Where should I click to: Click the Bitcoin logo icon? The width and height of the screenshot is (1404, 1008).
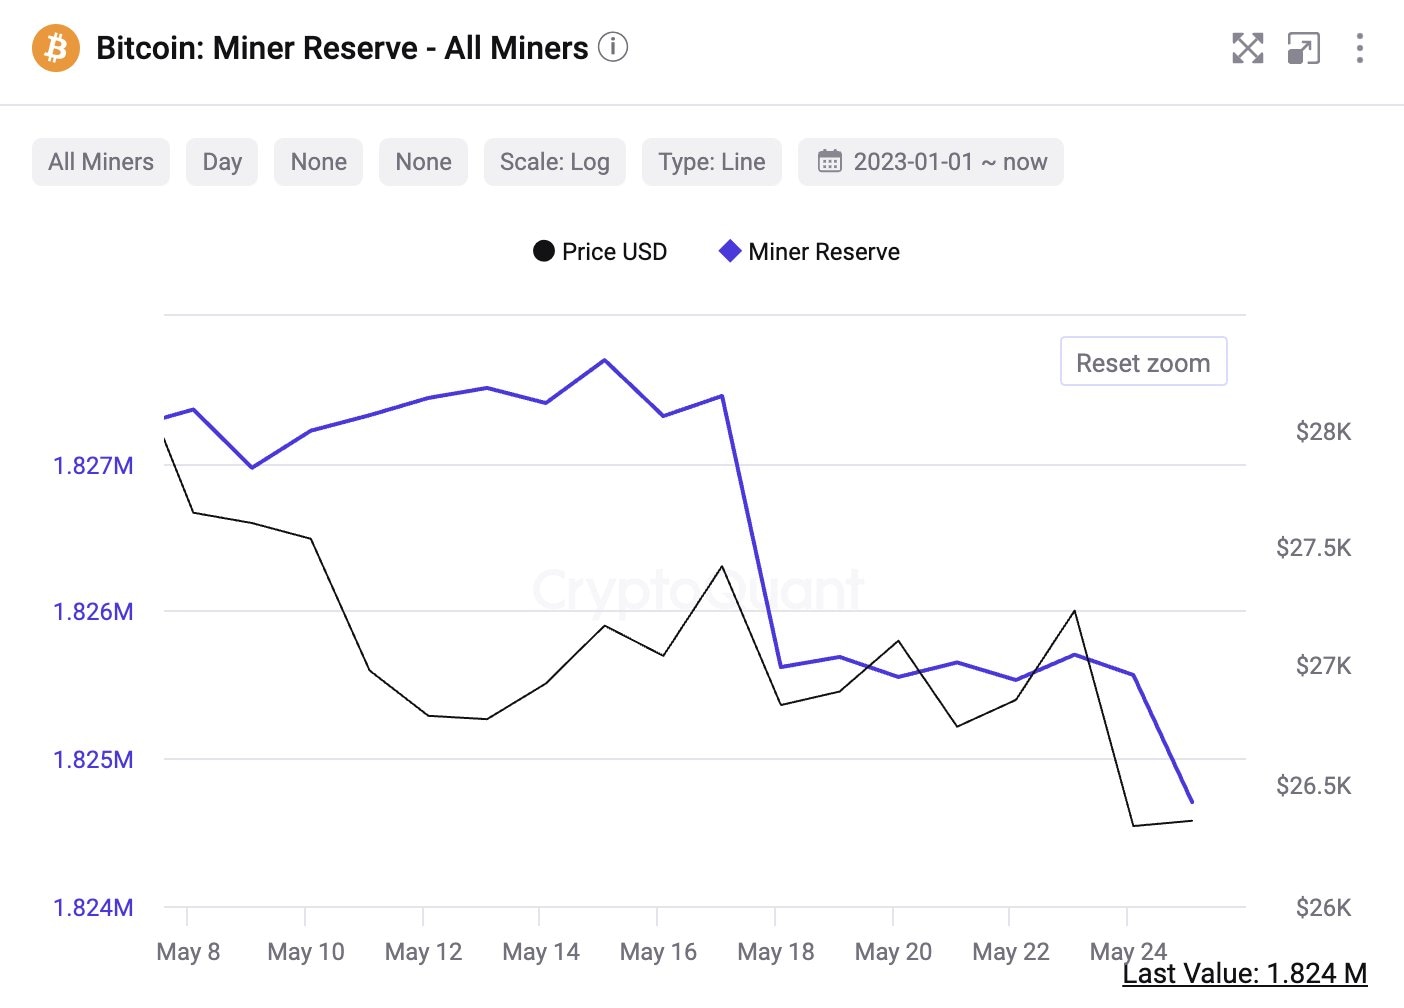point(55,47)
